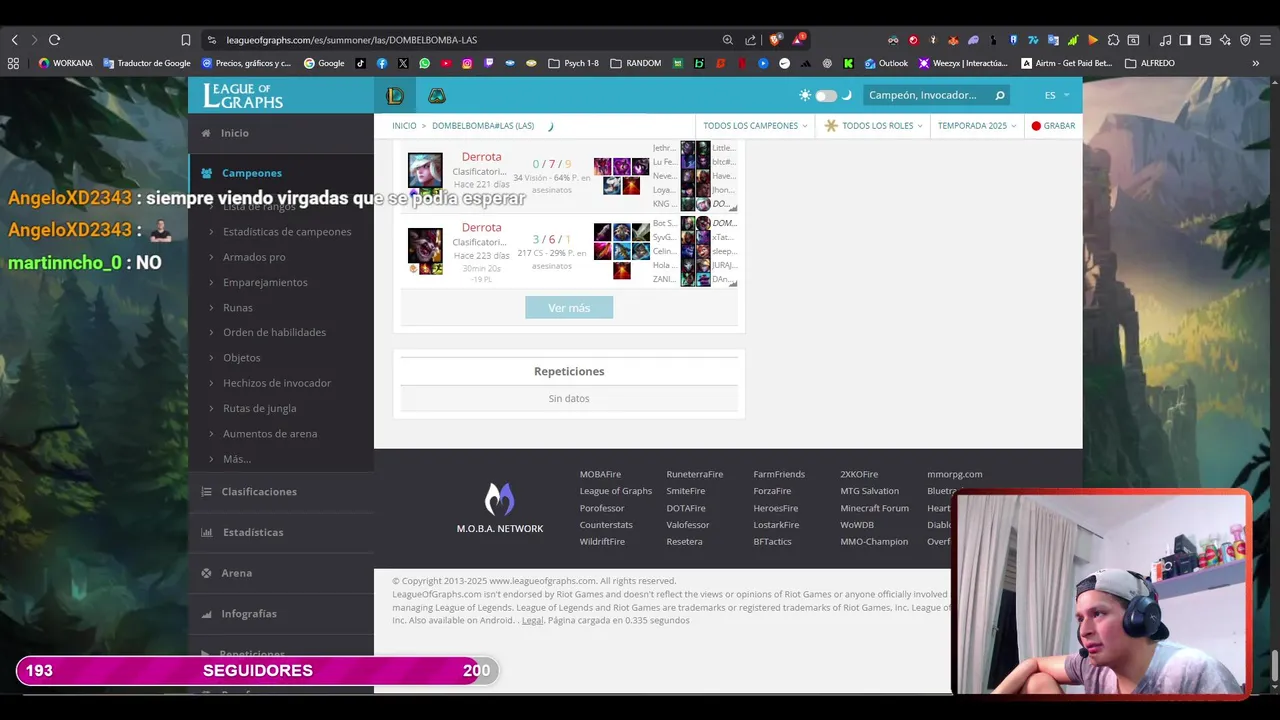Bookmark this page from the address bar
The image size is (1280, 720).
coord(186,40)
